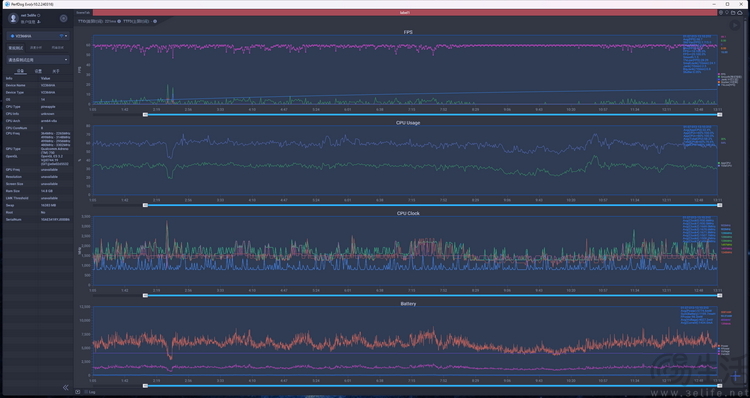Screen dimensions: 750x398
Task: Click the red label1 bar
Action: [405, 13]
